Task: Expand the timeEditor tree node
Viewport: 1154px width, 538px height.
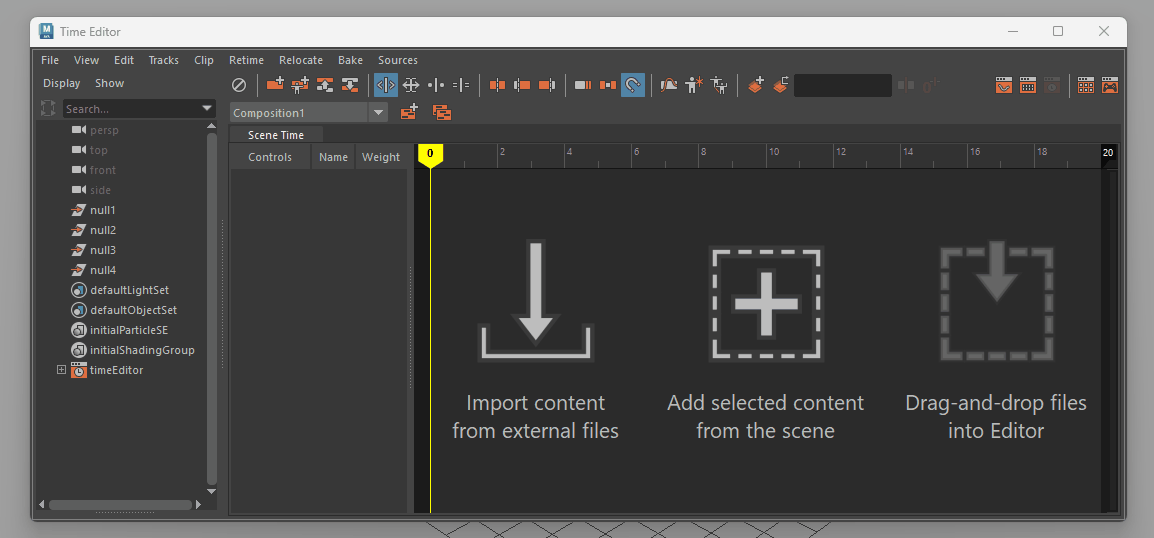Action: pyautogui.click(x=61, y=370)
